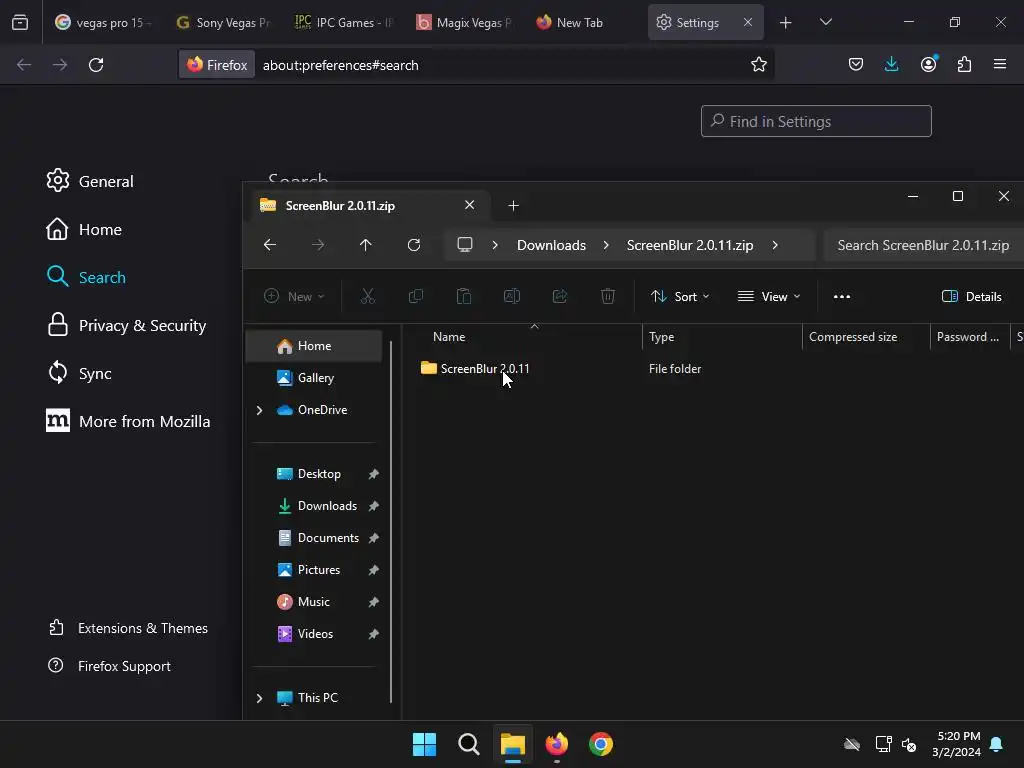Expand chevron after PC icon in breadcrumb

coord(495,245)
